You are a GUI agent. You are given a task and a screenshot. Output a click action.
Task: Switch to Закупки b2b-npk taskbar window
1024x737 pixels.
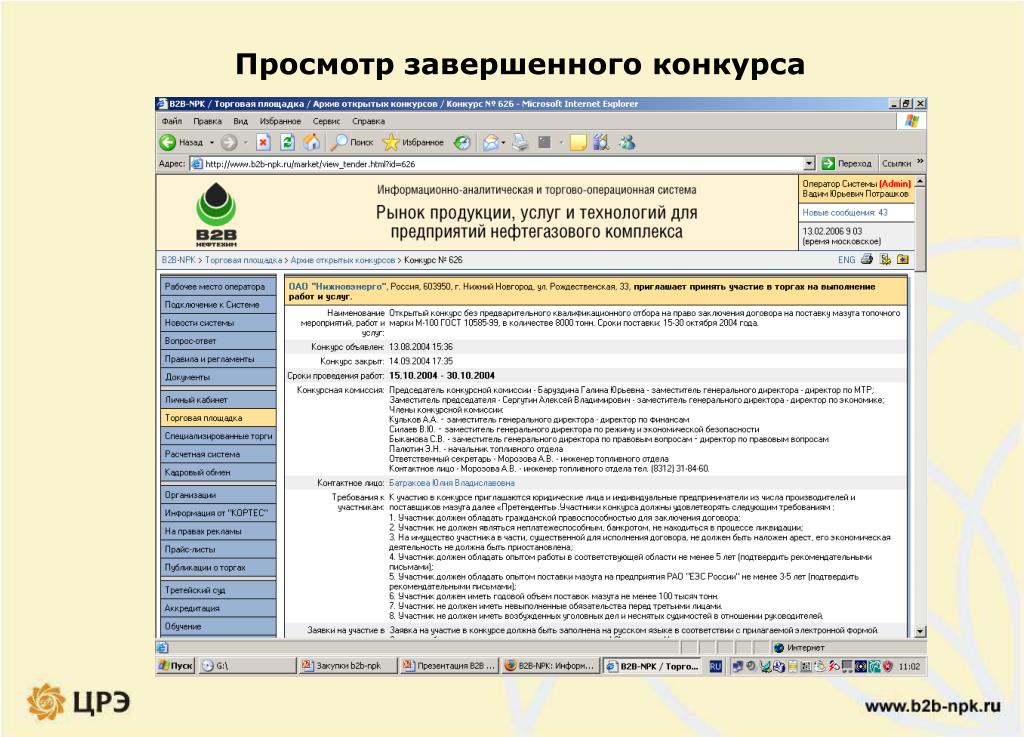point(348,666)
